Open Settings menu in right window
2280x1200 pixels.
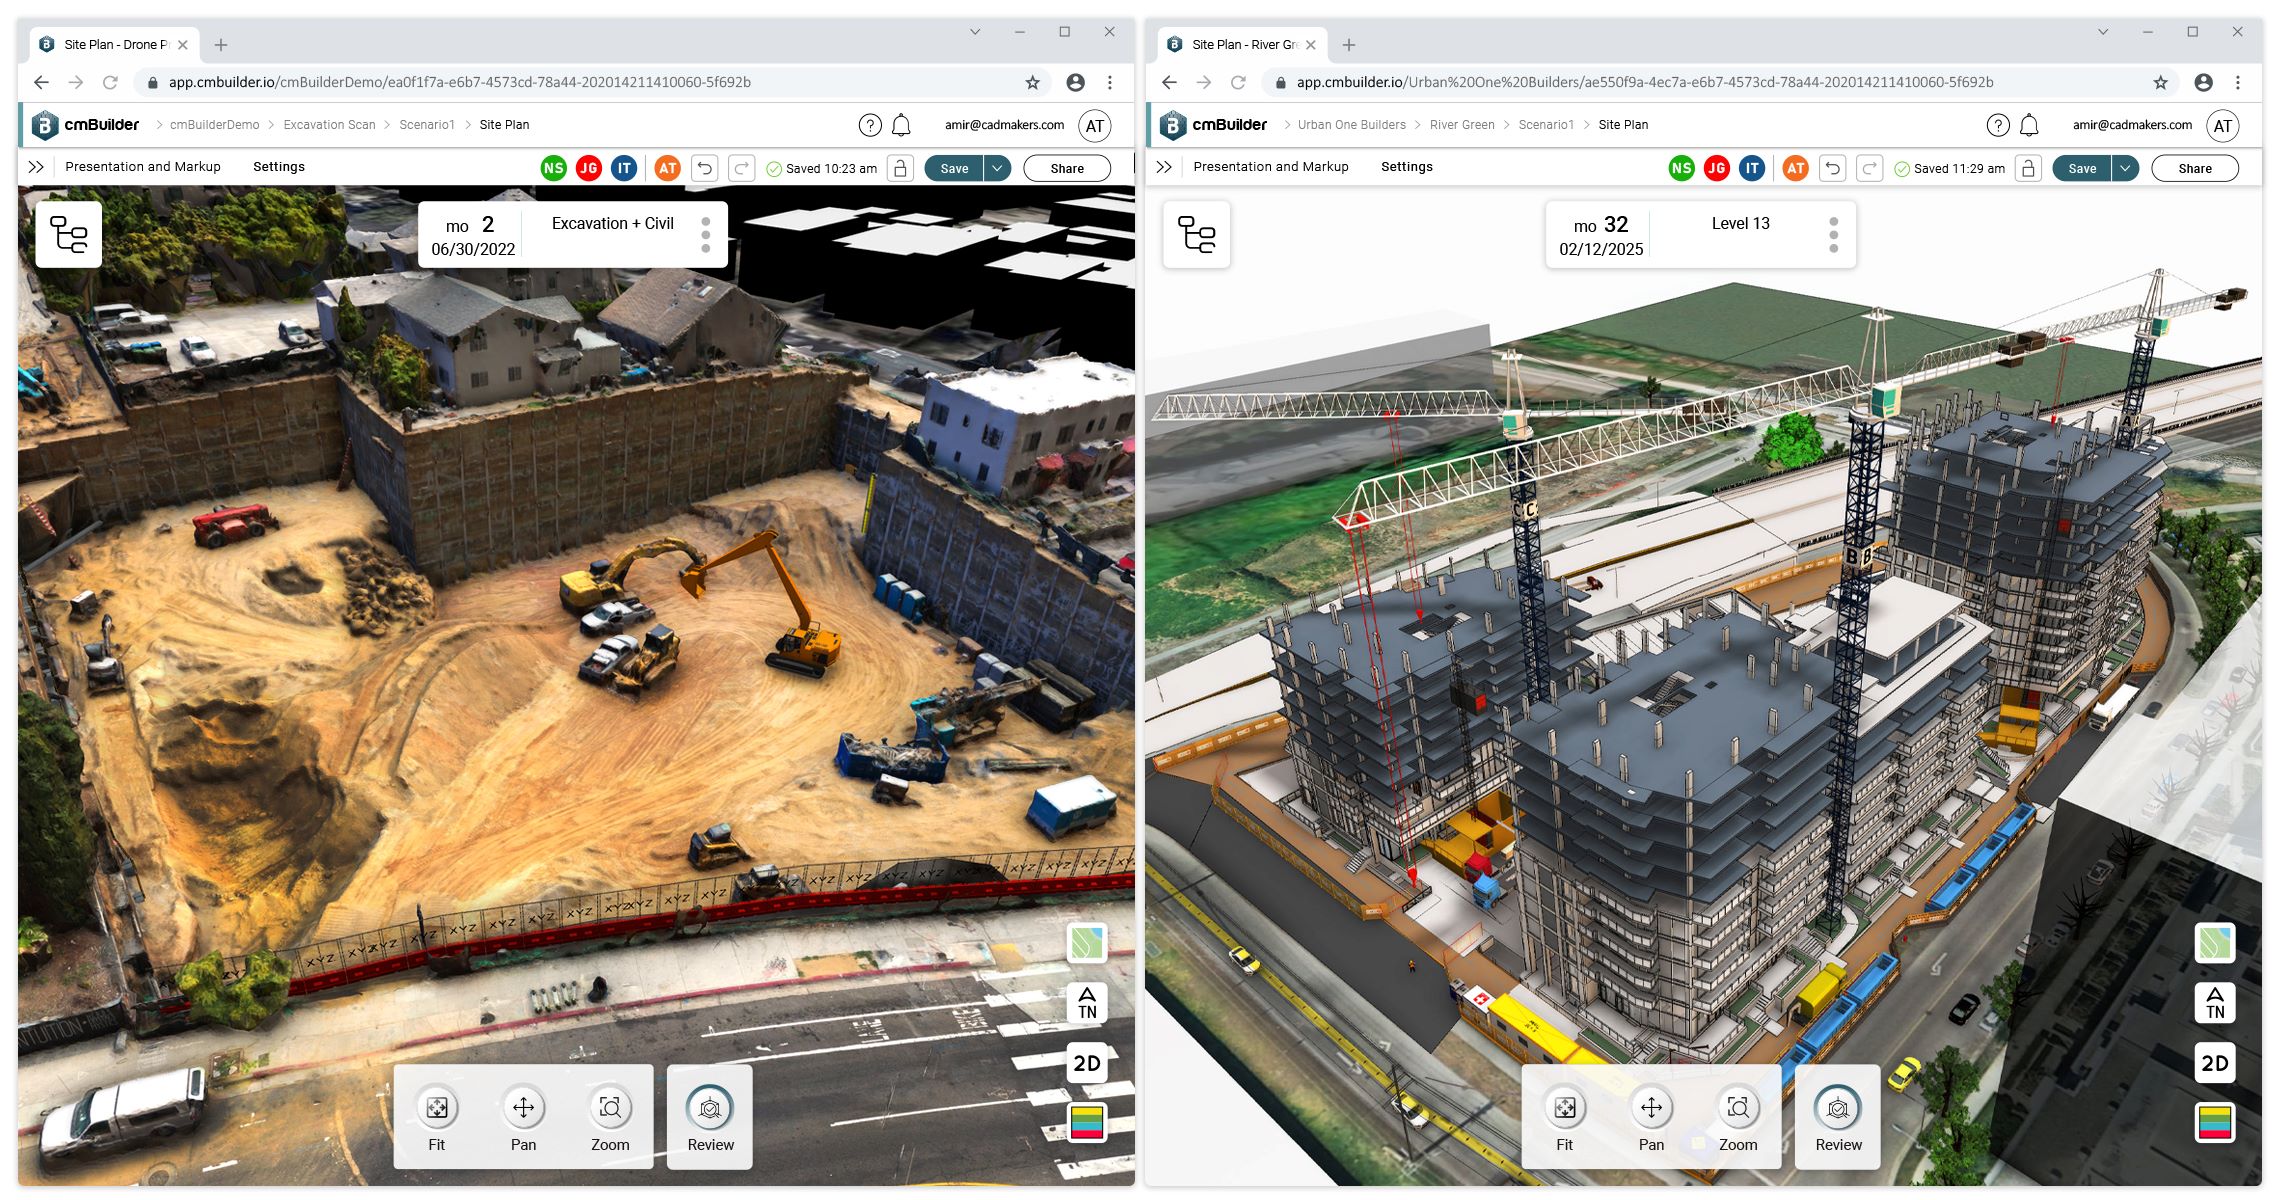1406,167
